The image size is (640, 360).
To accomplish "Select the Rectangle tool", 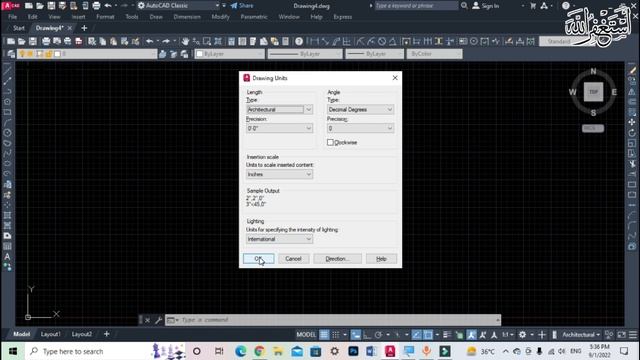I will [x=7, y=112].
